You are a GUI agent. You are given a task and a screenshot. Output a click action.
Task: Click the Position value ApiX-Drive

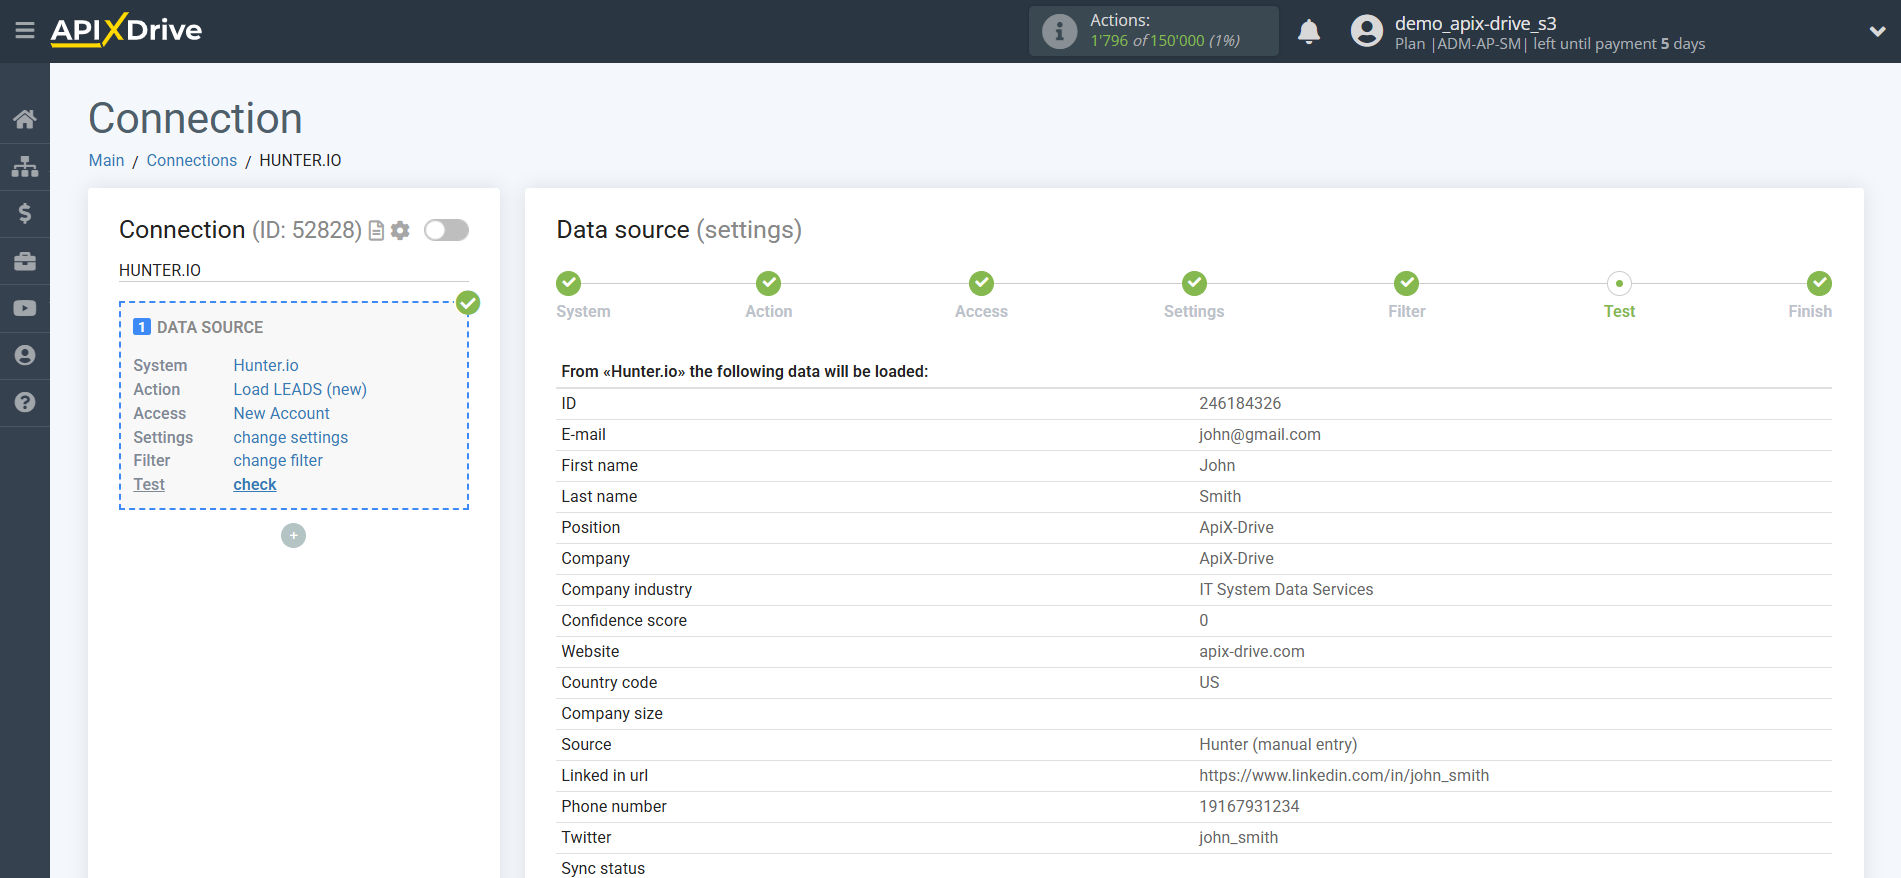pyautogui.click(x=1236, y=527)
